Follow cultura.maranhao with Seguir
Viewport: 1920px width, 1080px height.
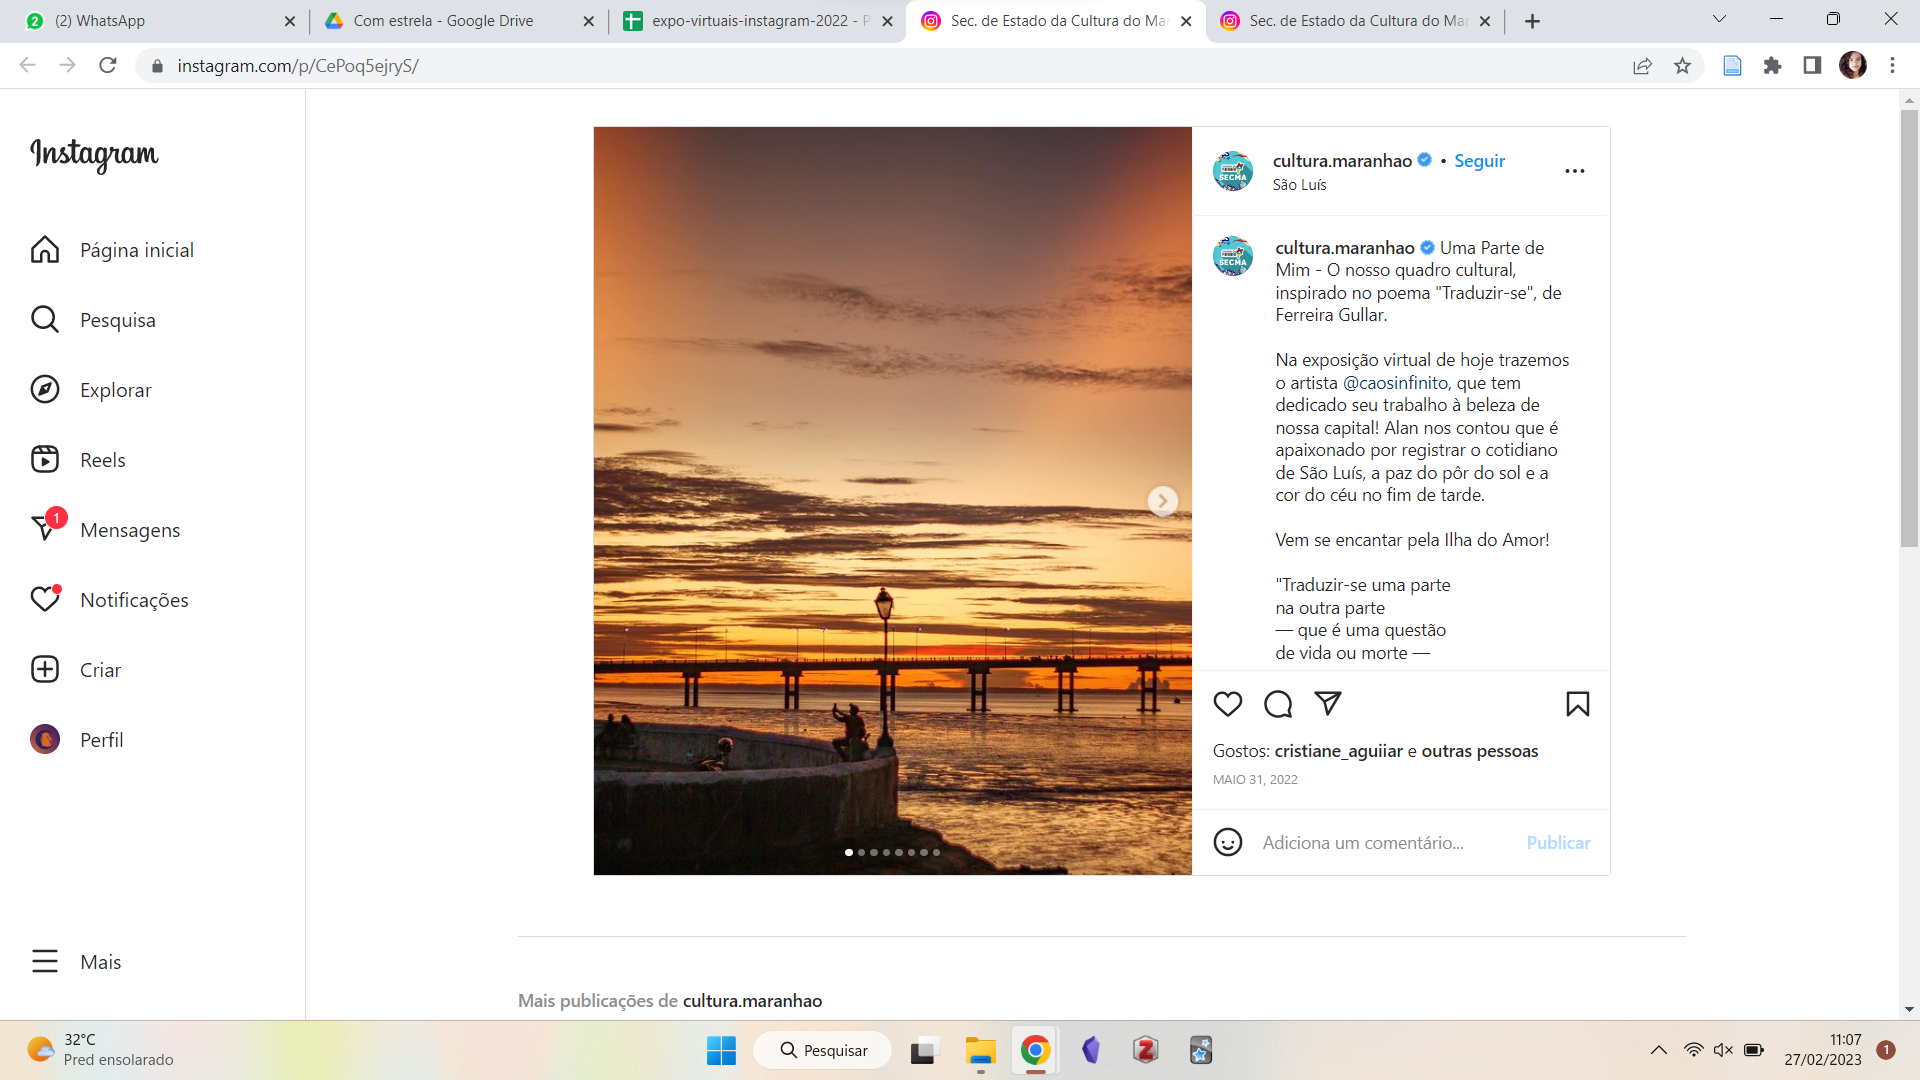pyautogui.click(x=1479, y=161)
